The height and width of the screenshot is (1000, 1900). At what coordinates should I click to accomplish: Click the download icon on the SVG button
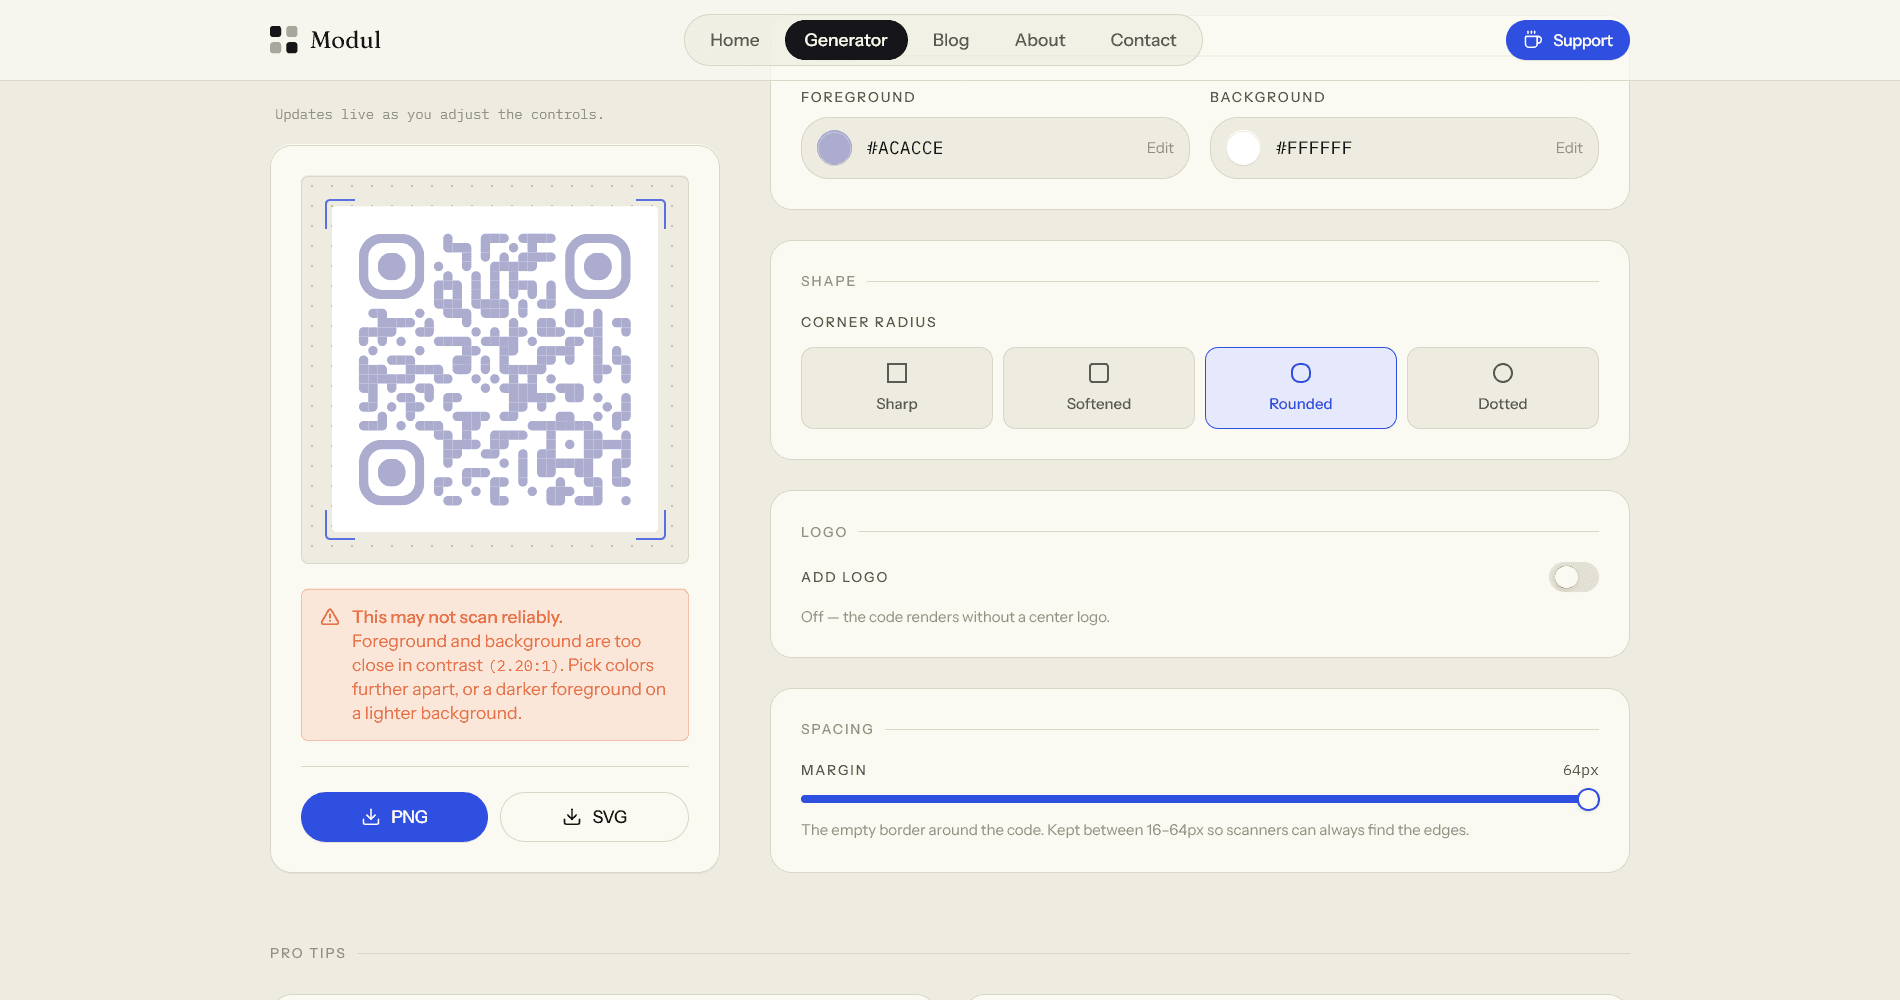(572, 817)
